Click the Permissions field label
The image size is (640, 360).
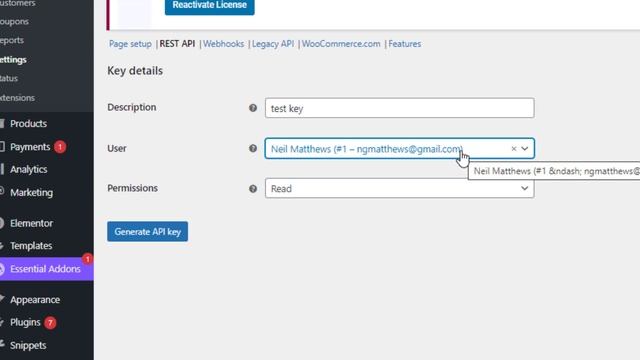pyautogui.click(x=133, y=188)
